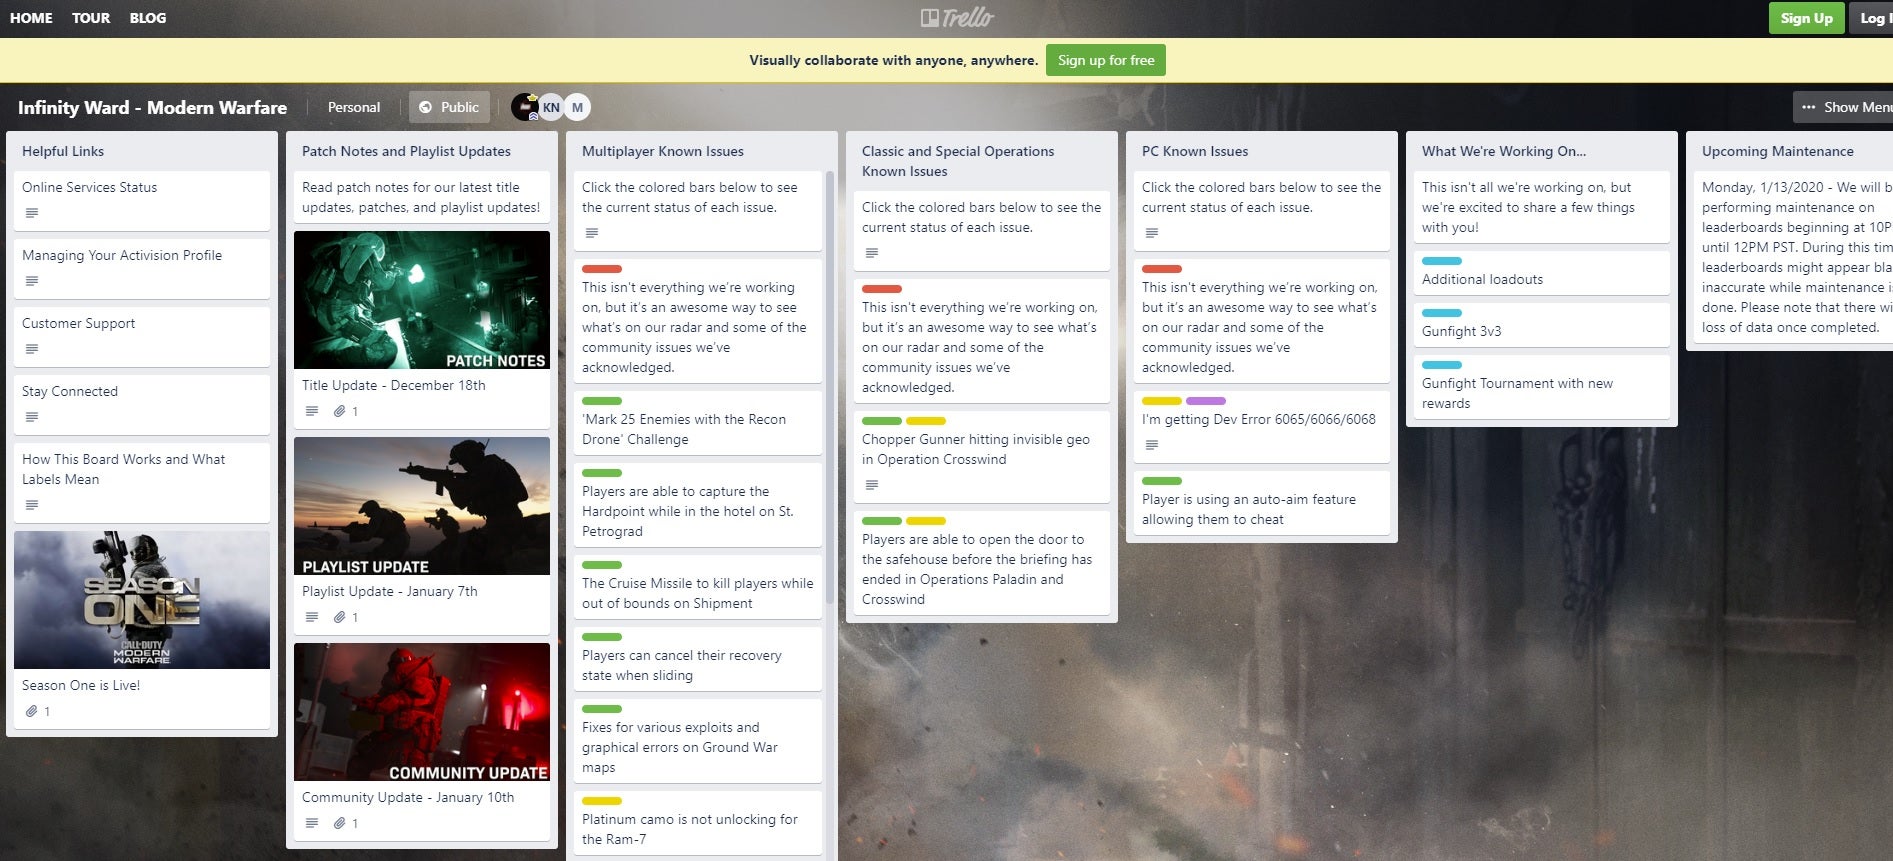Click attachment icon on Title Update December 18th card
The image size is (1893, 861).
pyautogui.click(x=340, y=411)
